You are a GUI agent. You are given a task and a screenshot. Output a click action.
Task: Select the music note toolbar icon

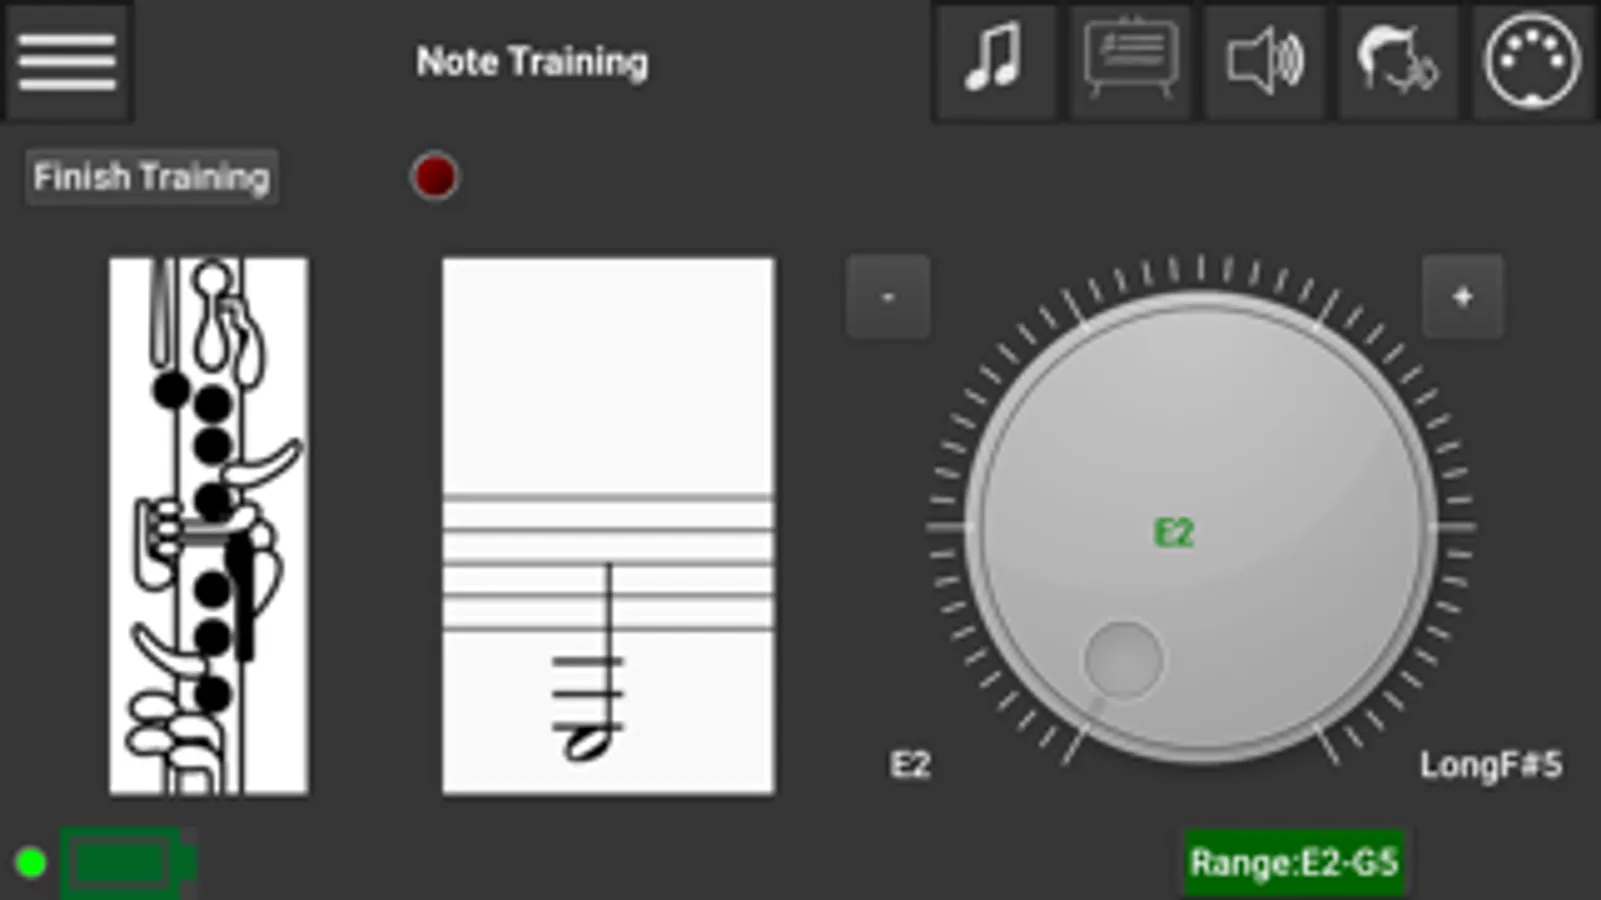tap(994, 60)
